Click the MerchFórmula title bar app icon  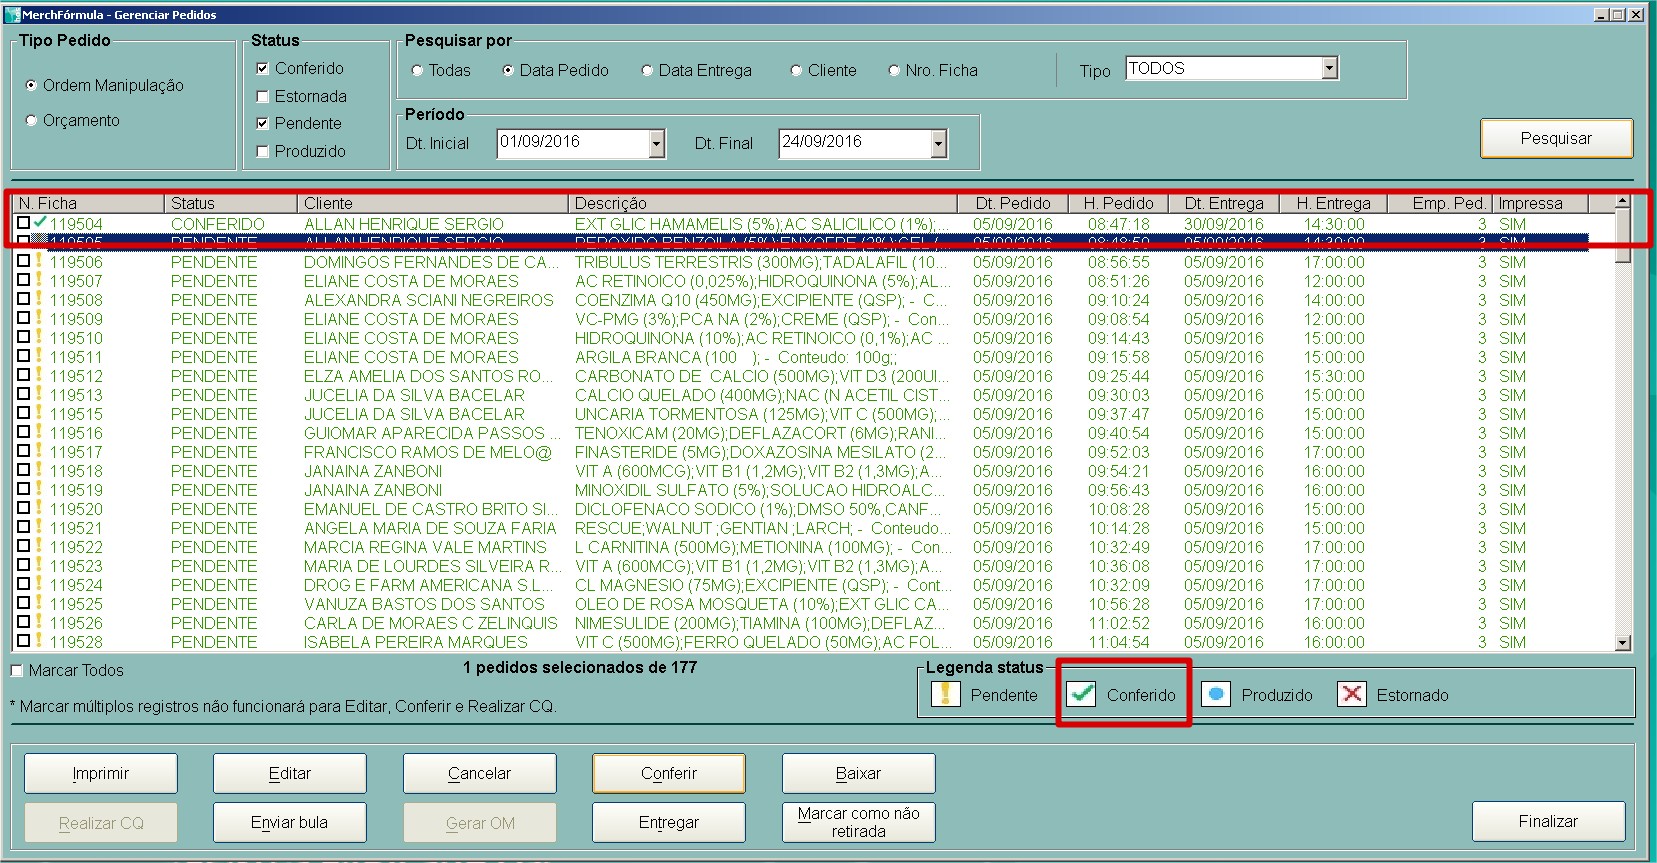[x=12, y=15]
